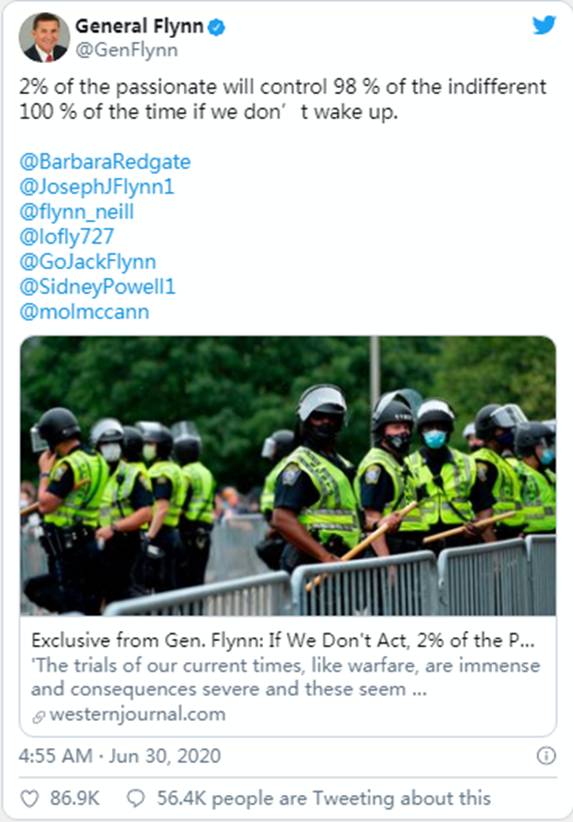
Task: Click the heart like icon
Action: 29,798
